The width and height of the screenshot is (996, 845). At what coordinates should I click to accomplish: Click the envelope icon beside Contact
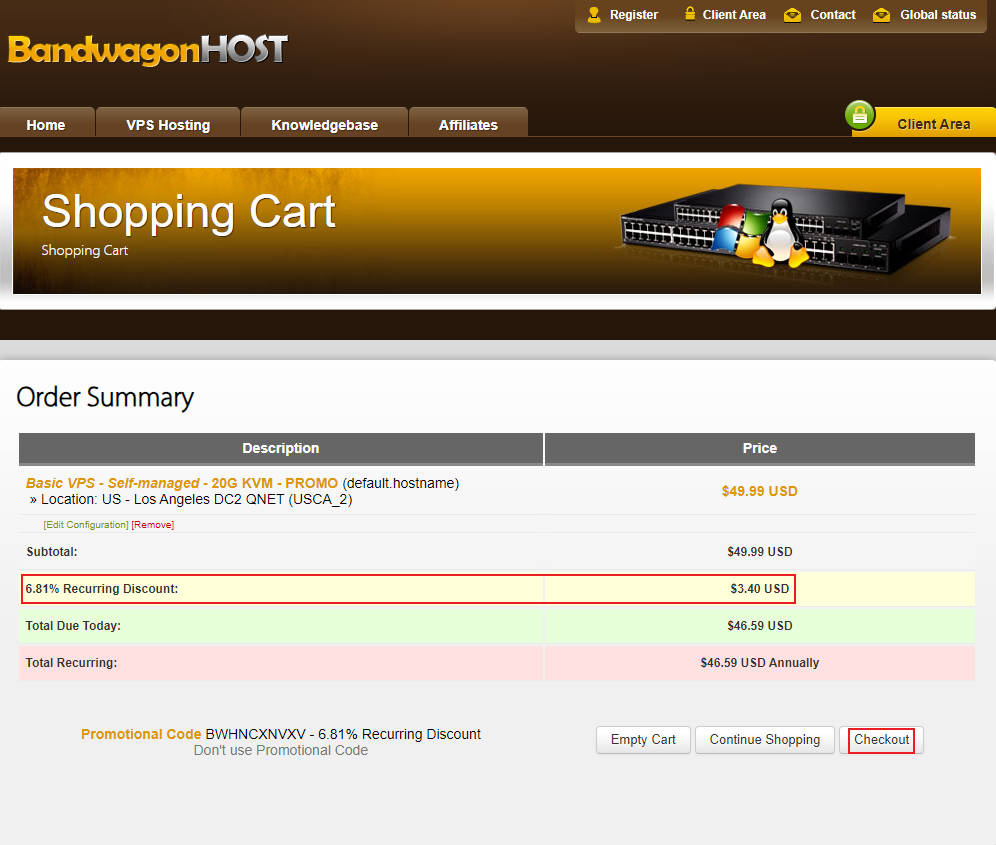[793, 15]
